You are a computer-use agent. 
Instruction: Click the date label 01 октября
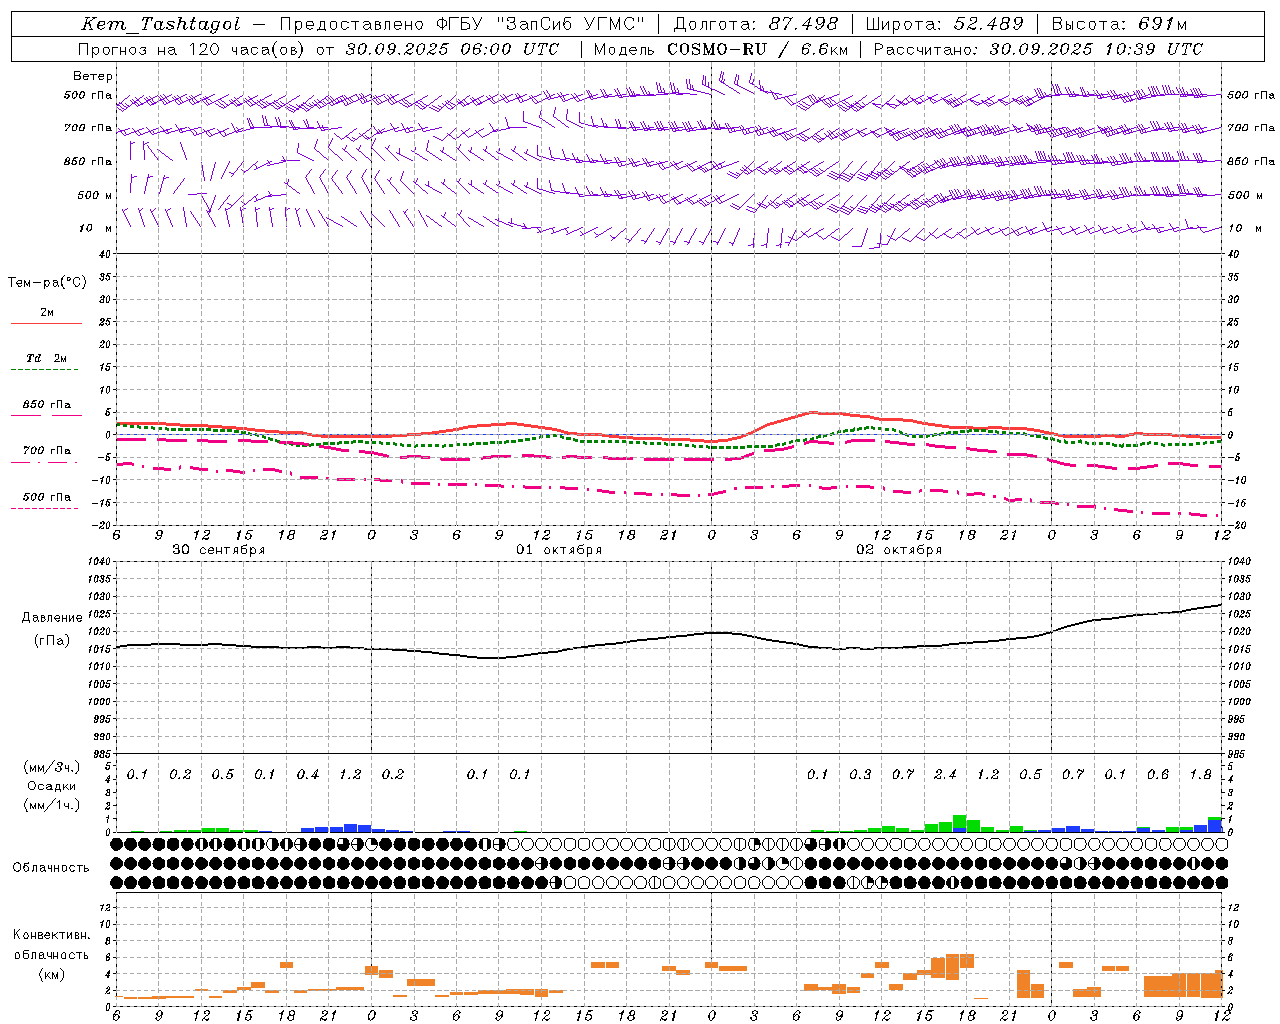(559, 549)
